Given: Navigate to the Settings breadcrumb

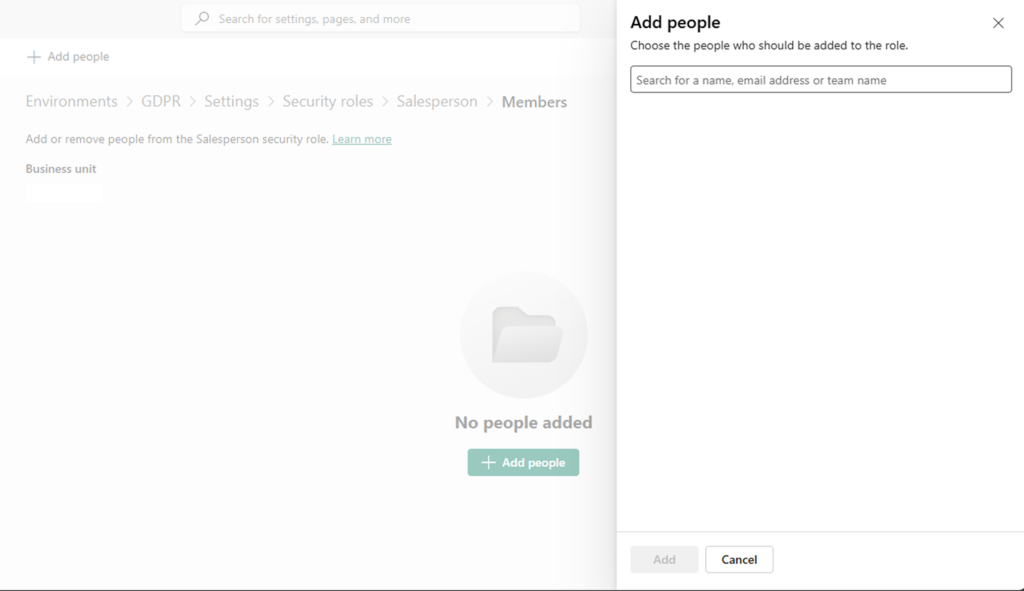Looking at the screenshot, I should pyautogui.click(x=231, y=102).
